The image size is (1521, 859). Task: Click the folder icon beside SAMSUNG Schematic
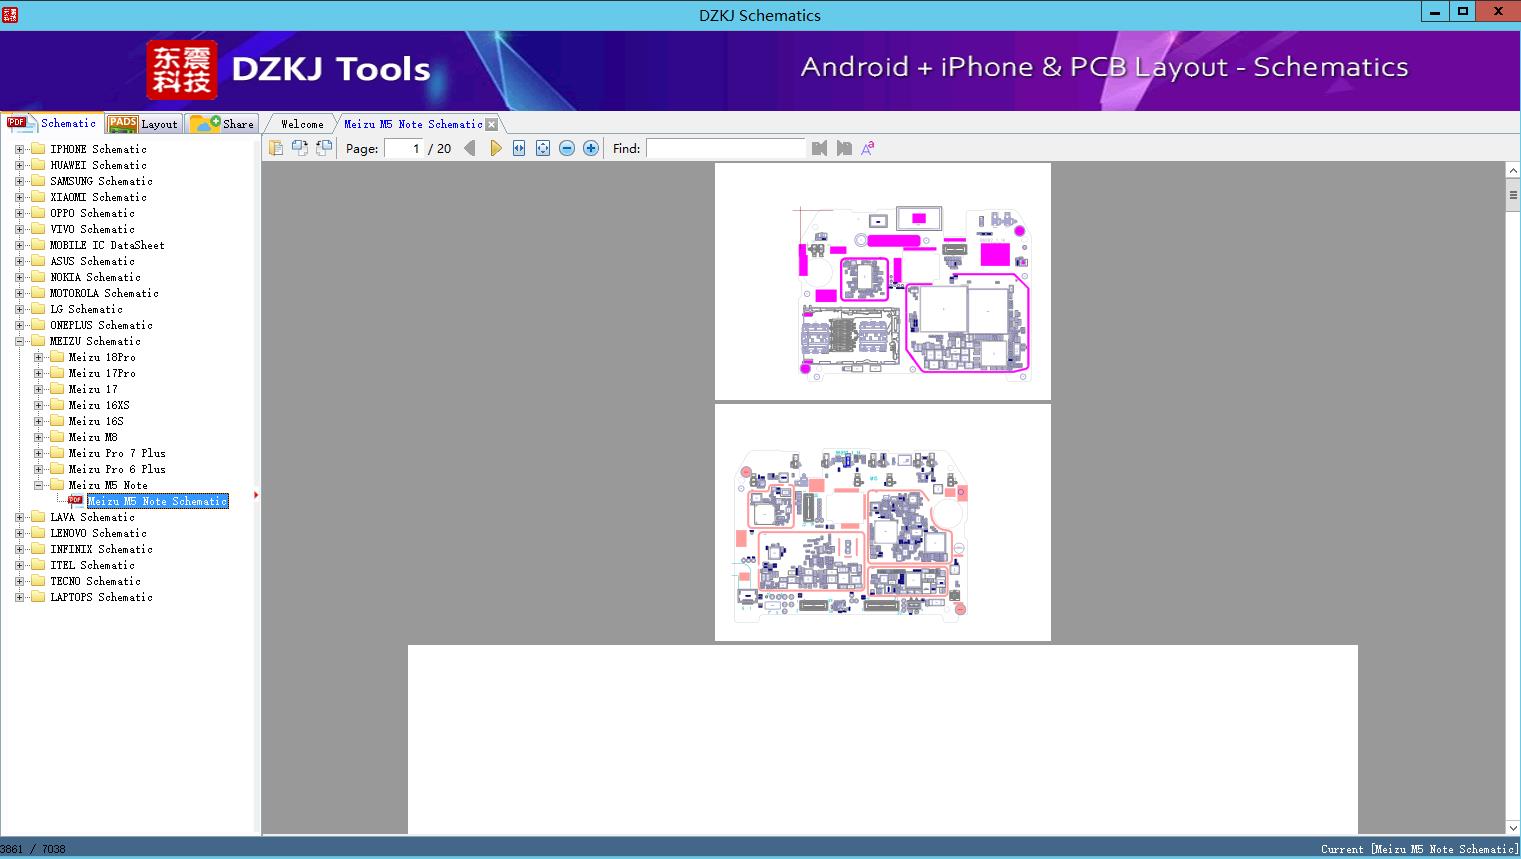(x=38, y=181)
